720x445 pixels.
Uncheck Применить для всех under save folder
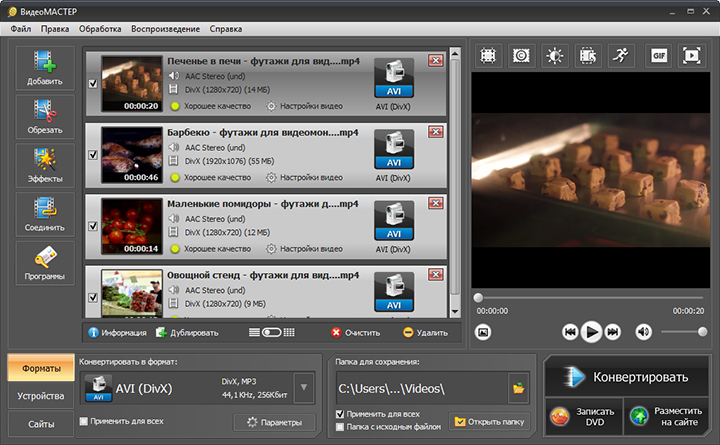[x=340, y=414]
